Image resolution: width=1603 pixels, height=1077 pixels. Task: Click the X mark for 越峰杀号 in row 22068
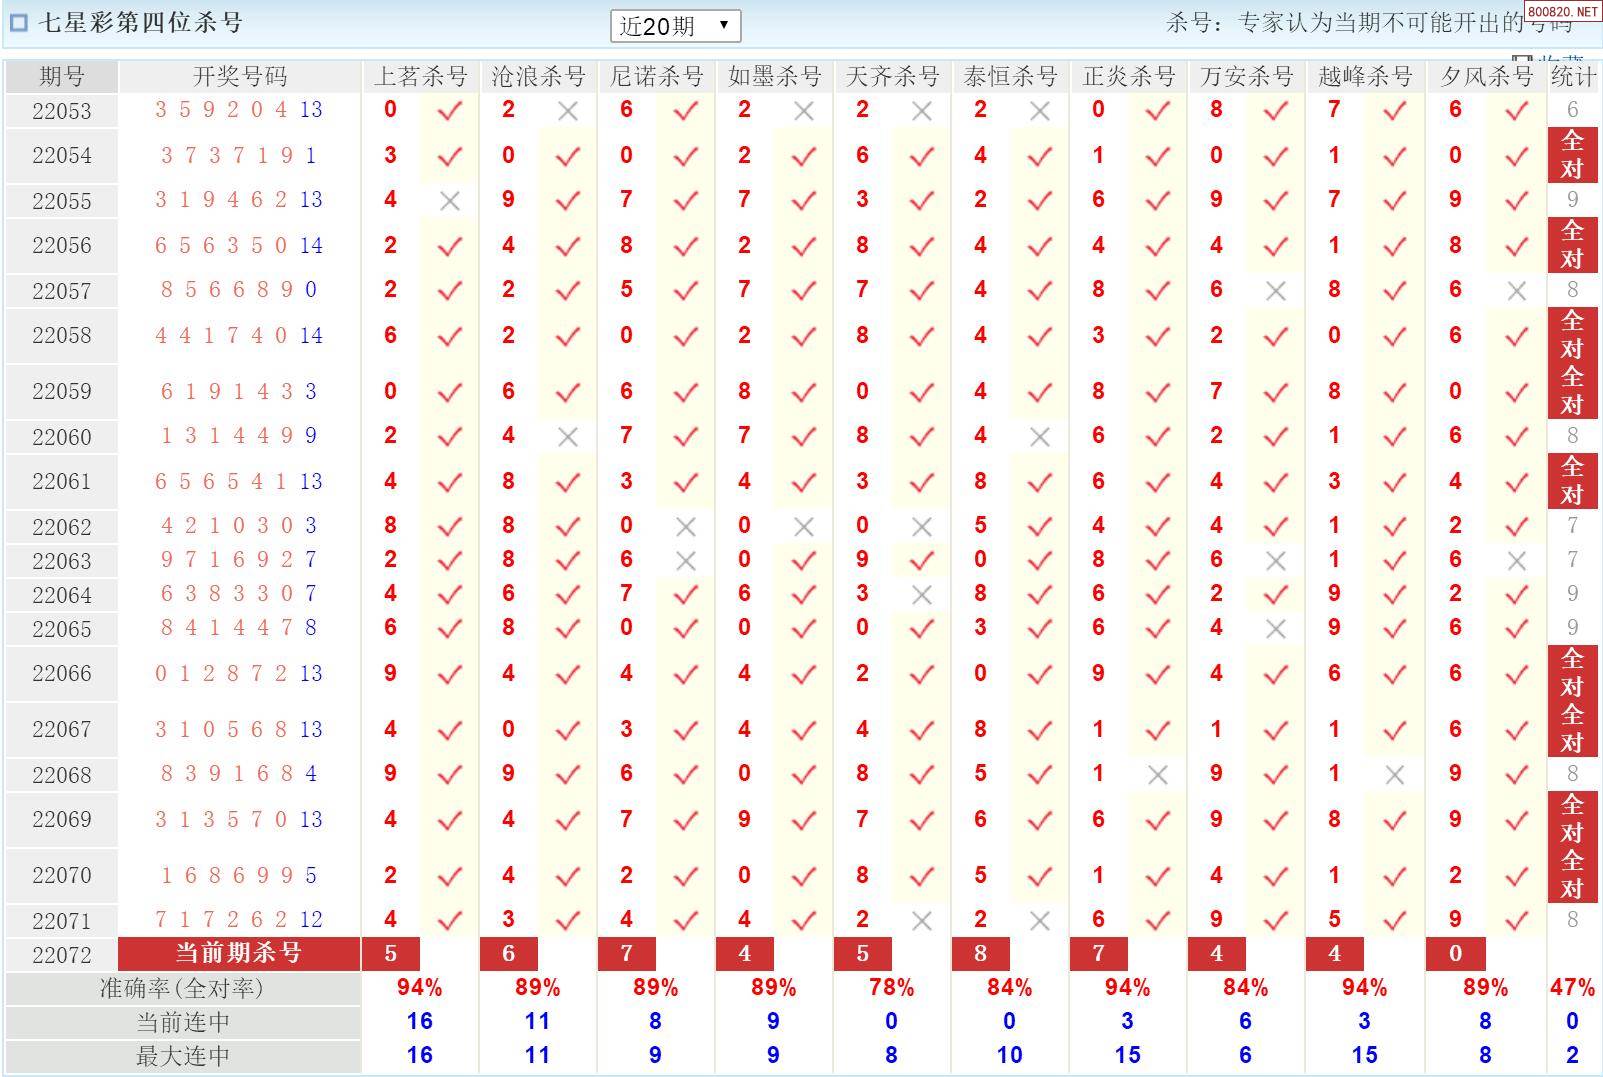[1395, 775]
